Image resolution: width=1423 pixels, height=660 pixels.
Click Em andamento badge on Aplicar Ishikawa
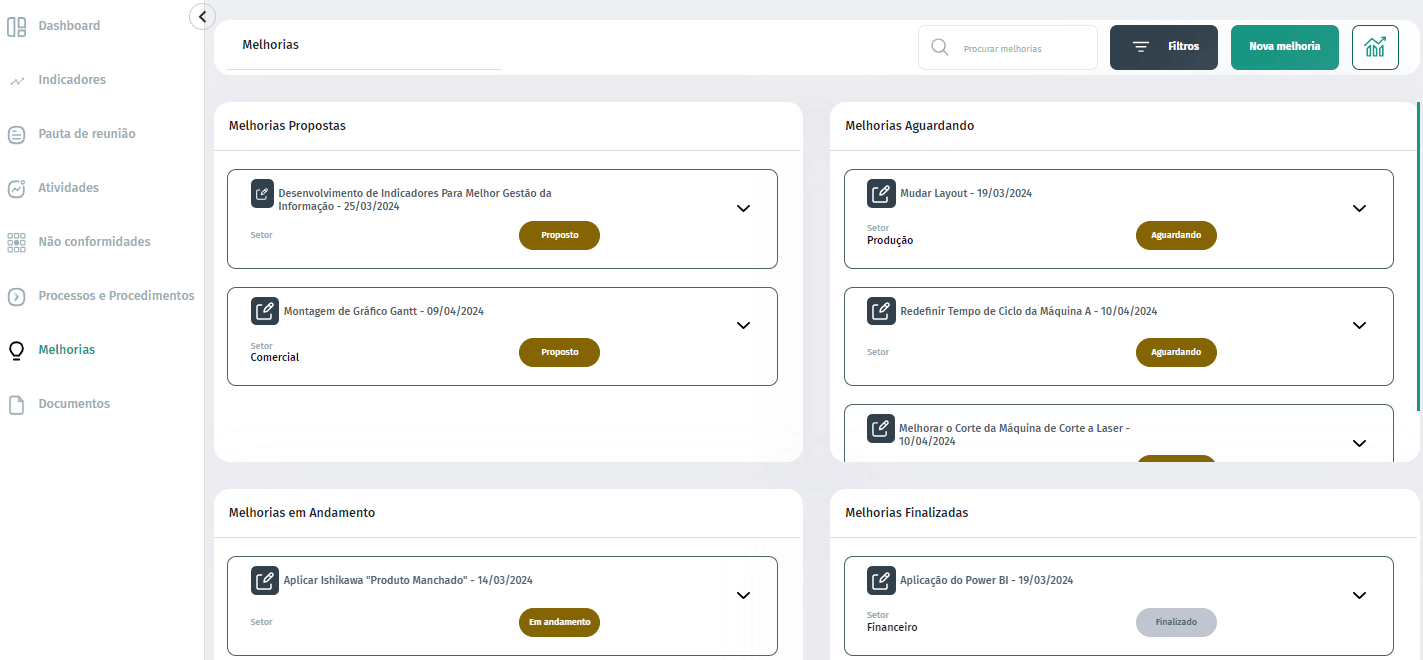[559, 622]
